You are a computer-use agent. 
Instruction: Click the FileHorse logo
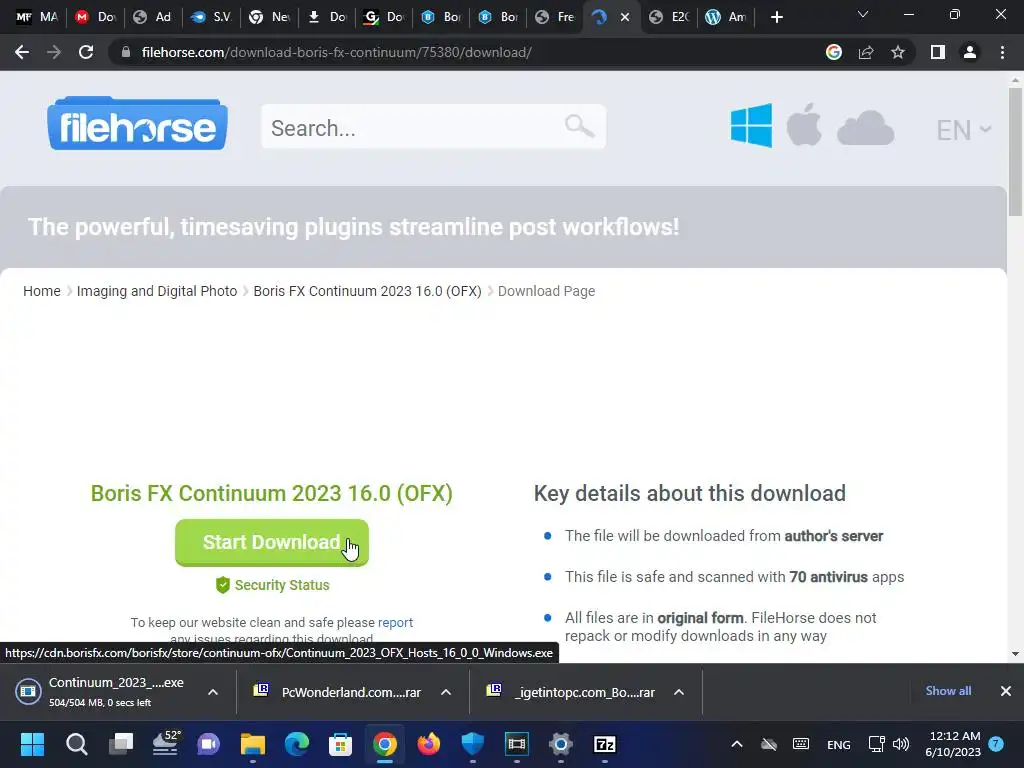click(x=137, y=124)
